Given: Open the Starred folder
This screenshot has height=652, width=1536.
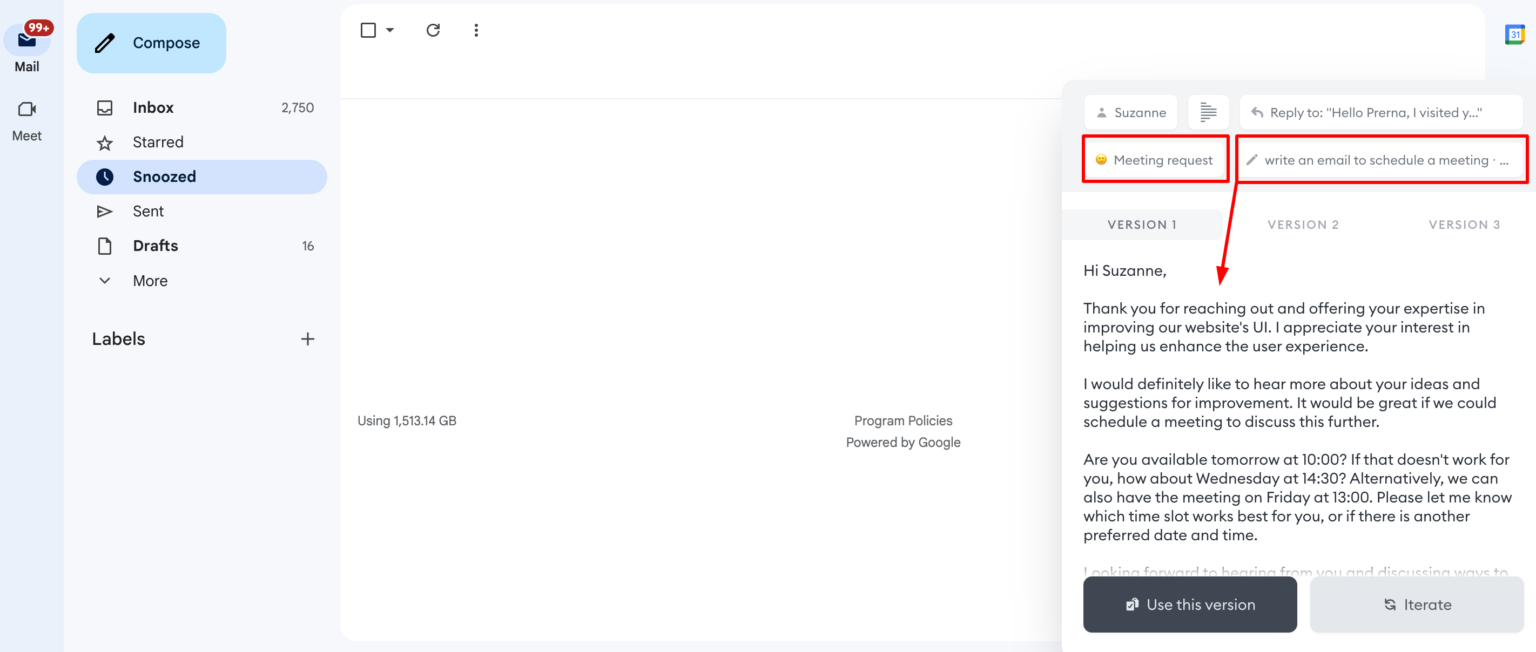Looking at the screenshot, I should click(x=158, y=142).
